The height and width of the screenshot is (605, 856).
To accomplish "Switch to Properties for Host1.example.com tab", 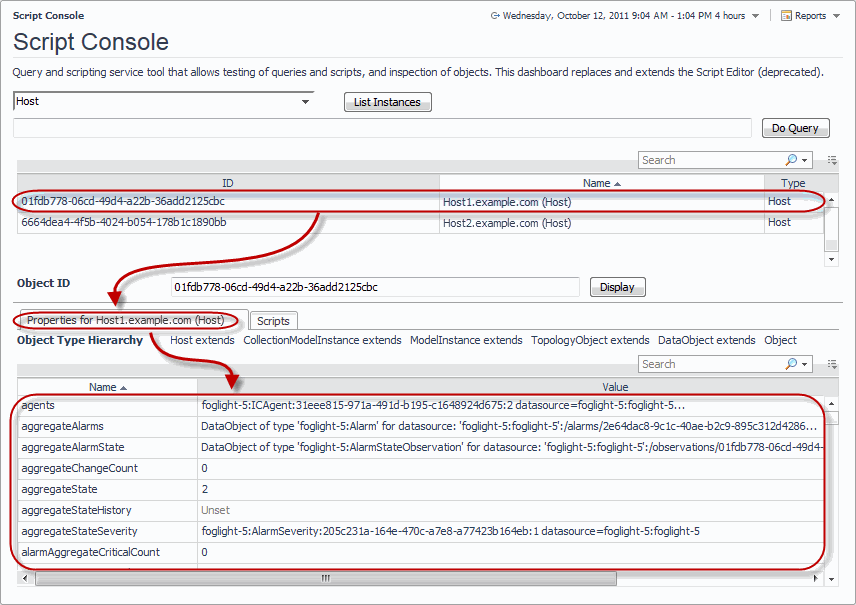I will point(126,320).
